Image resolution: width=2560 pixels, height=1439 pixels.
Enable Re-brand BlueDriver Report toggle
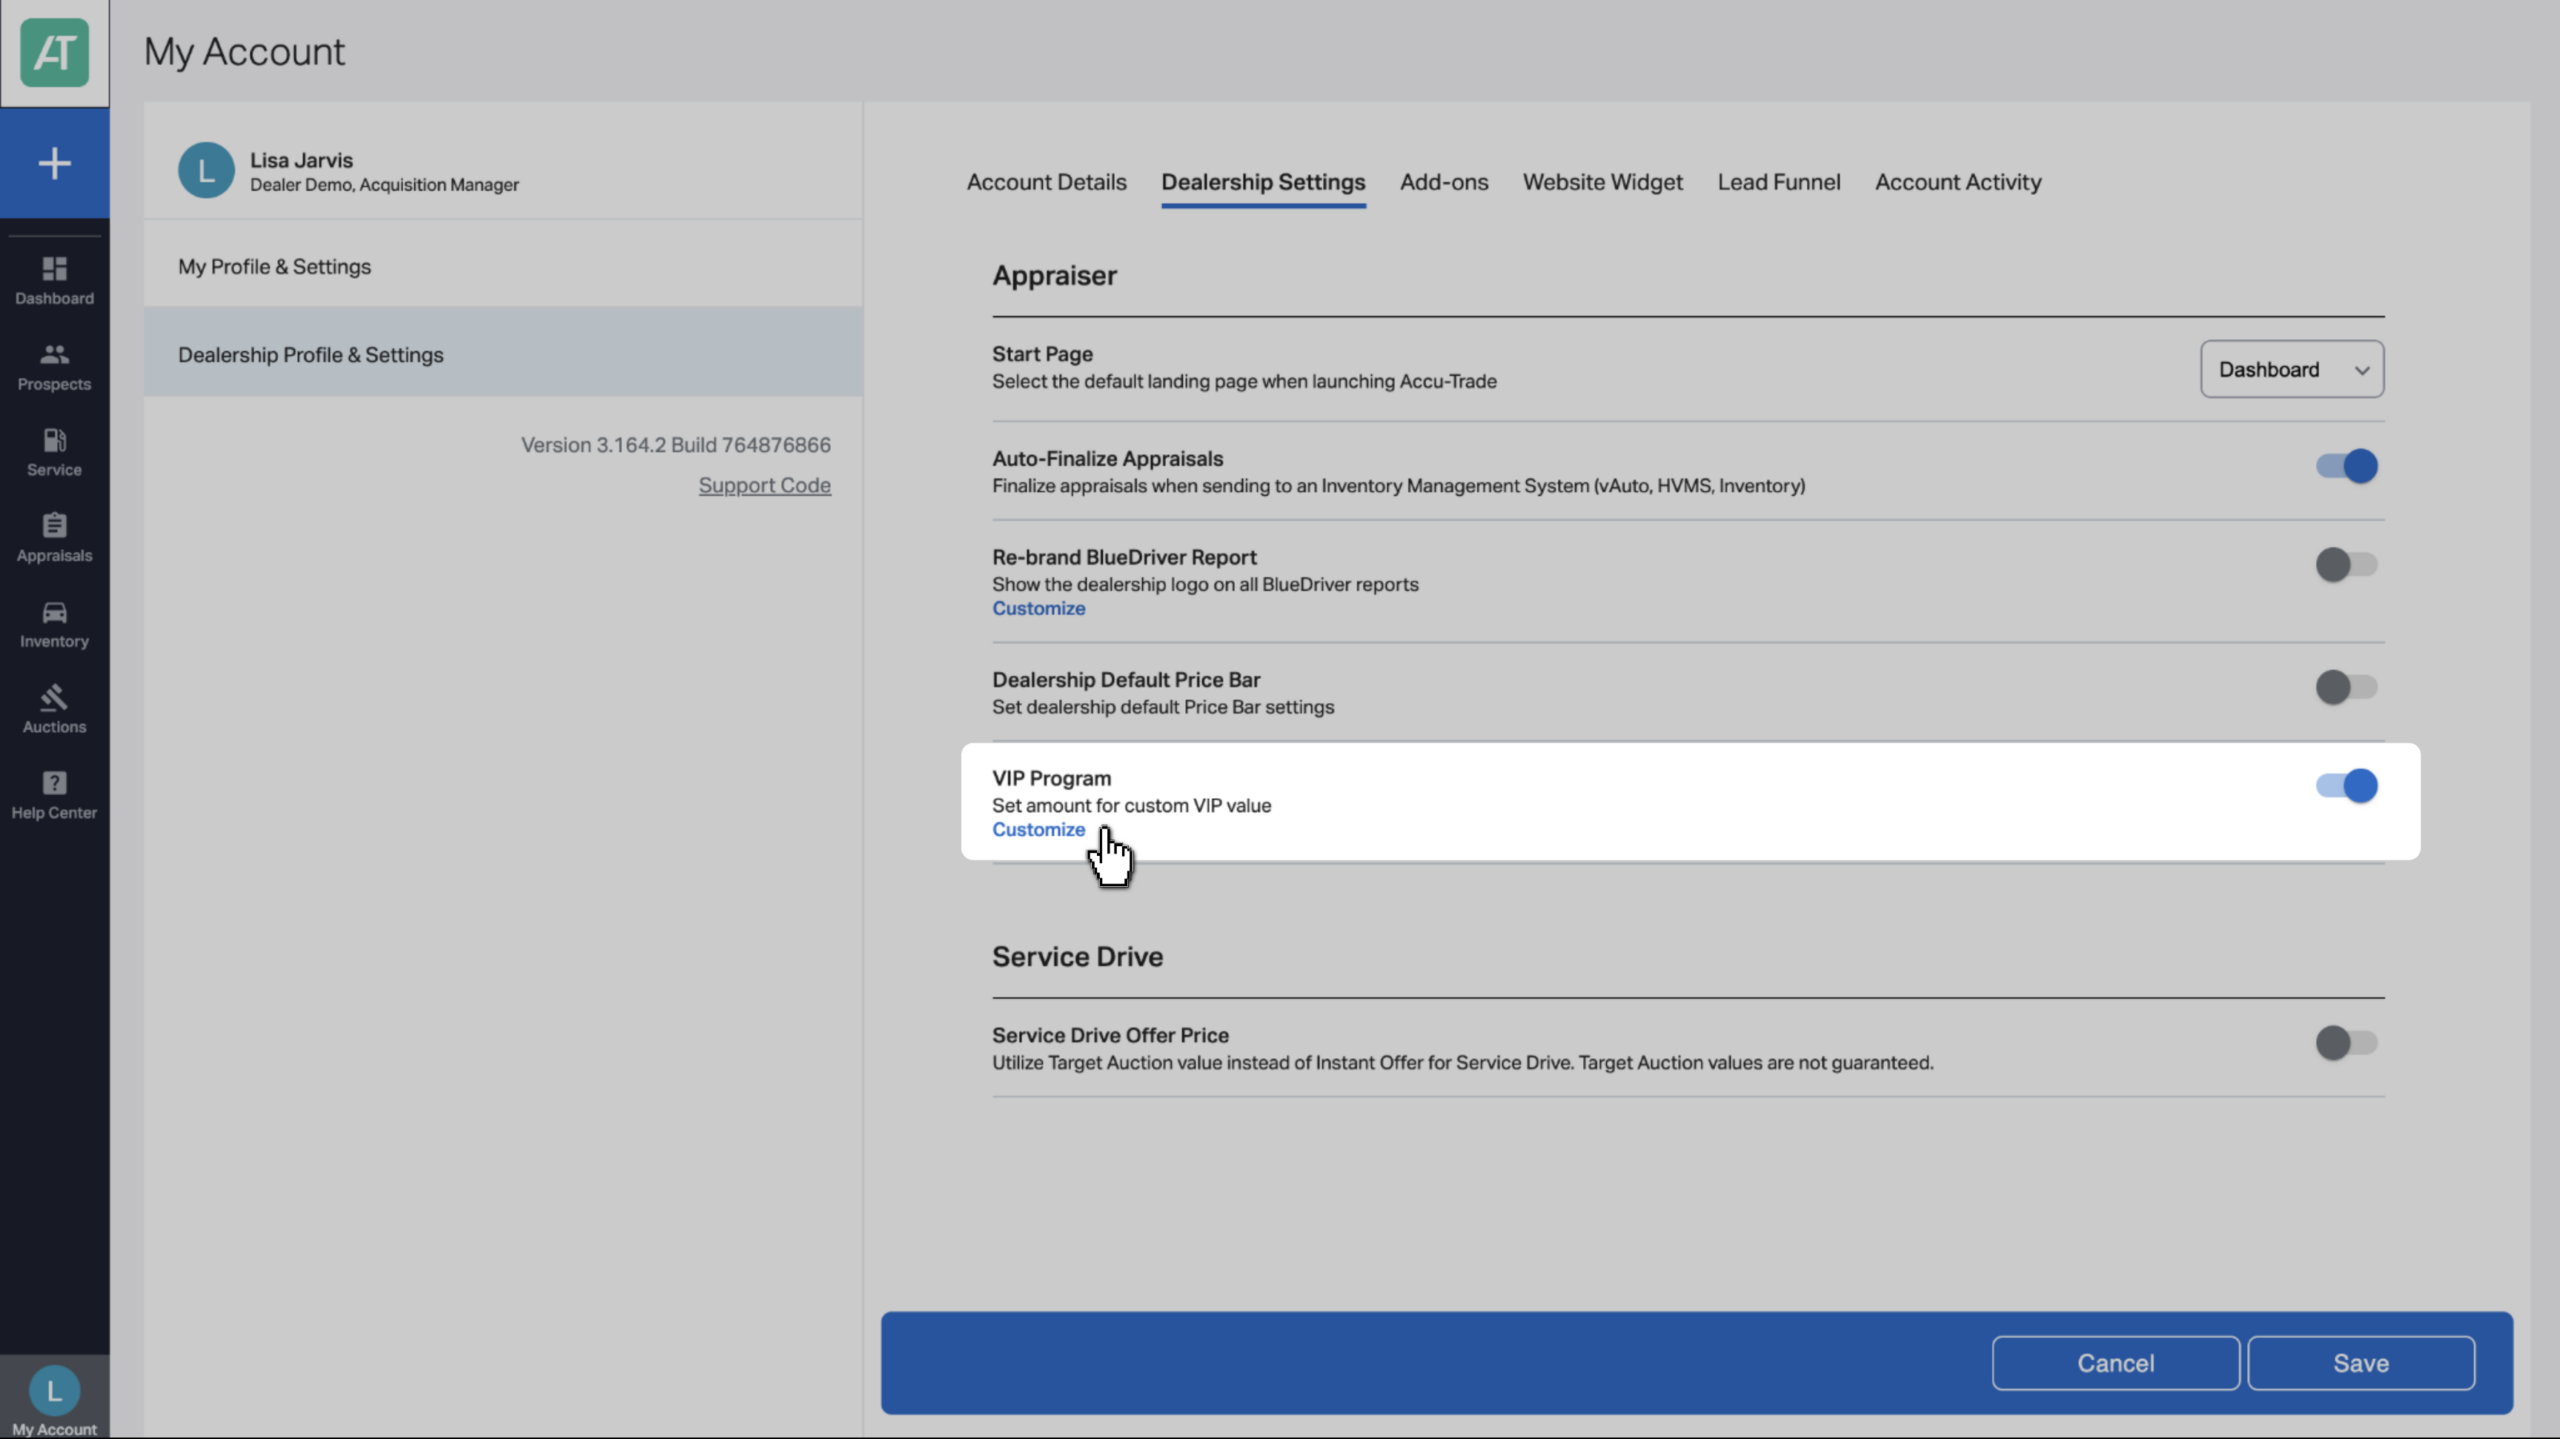[x=2346, y=564]
